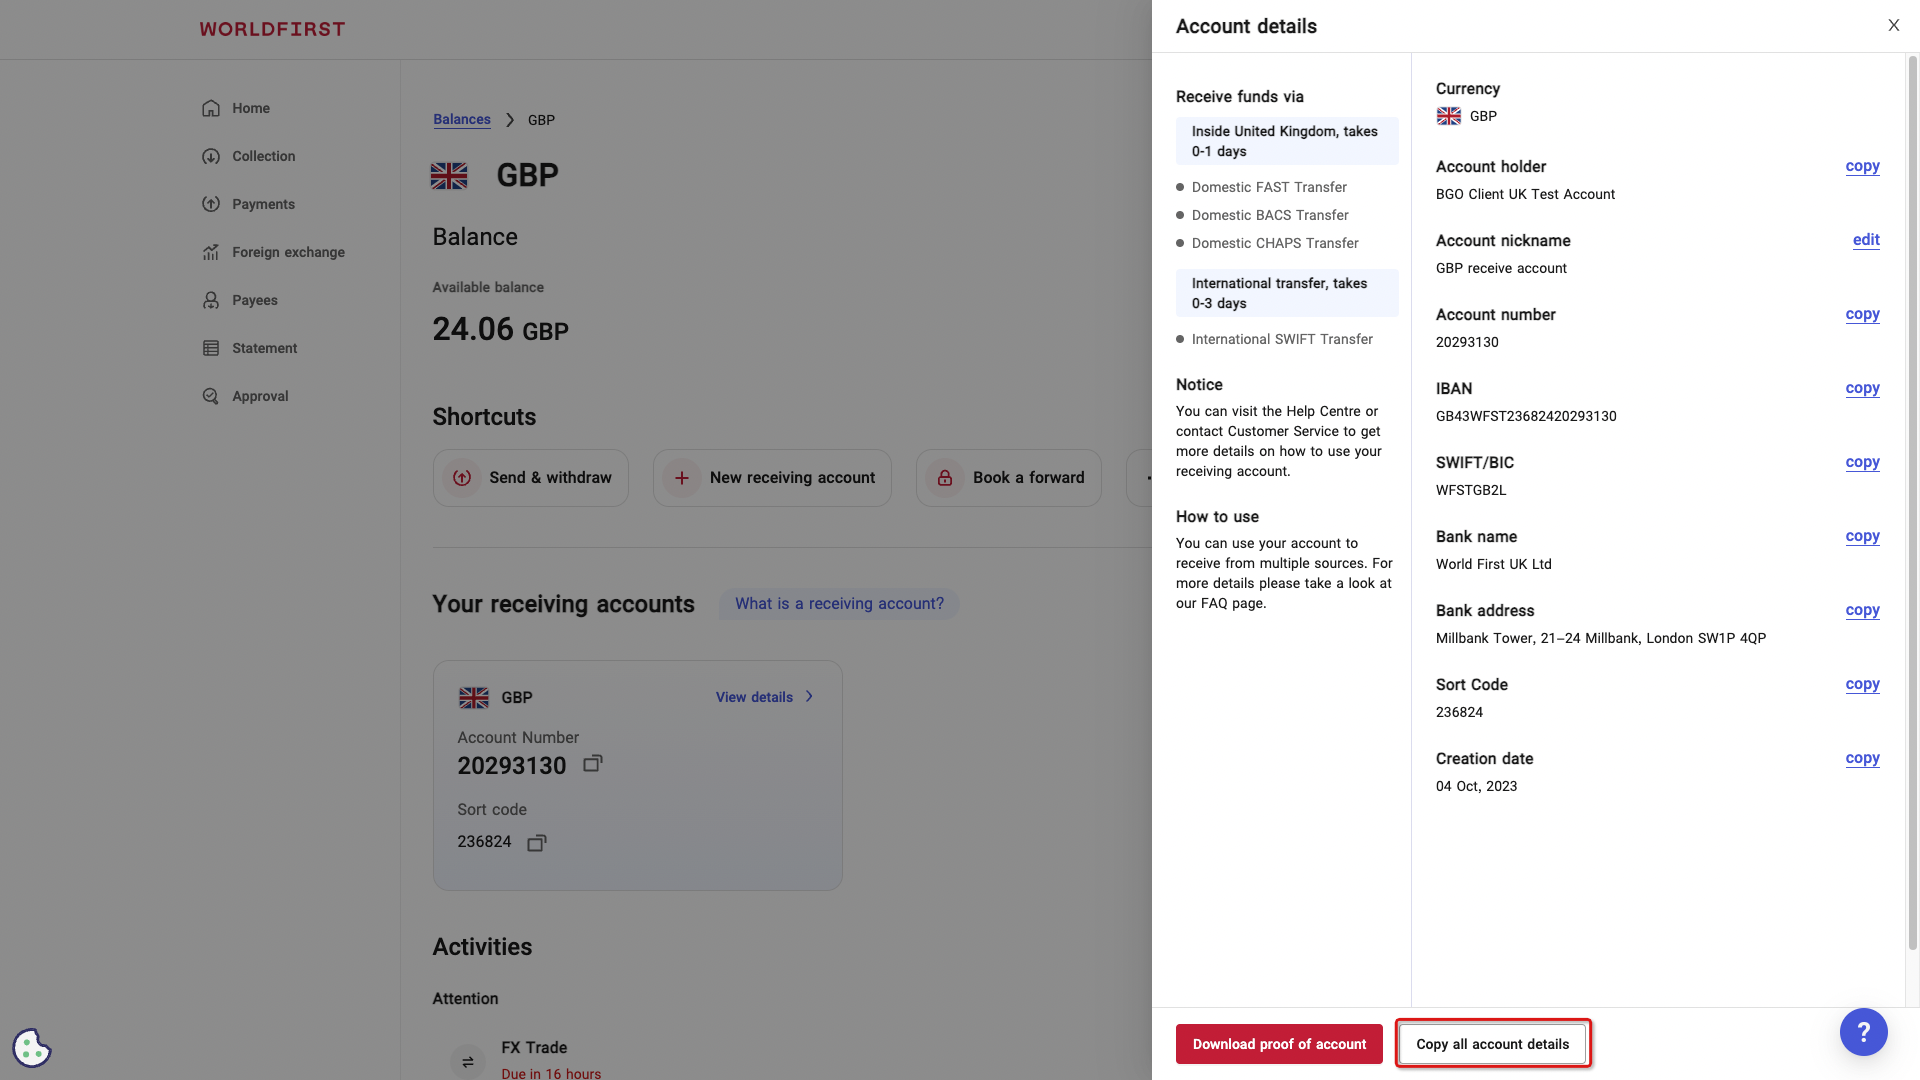Select the Statement document icon
The width and height of the screenshot is (1920, 1080).
coord(210,348)
